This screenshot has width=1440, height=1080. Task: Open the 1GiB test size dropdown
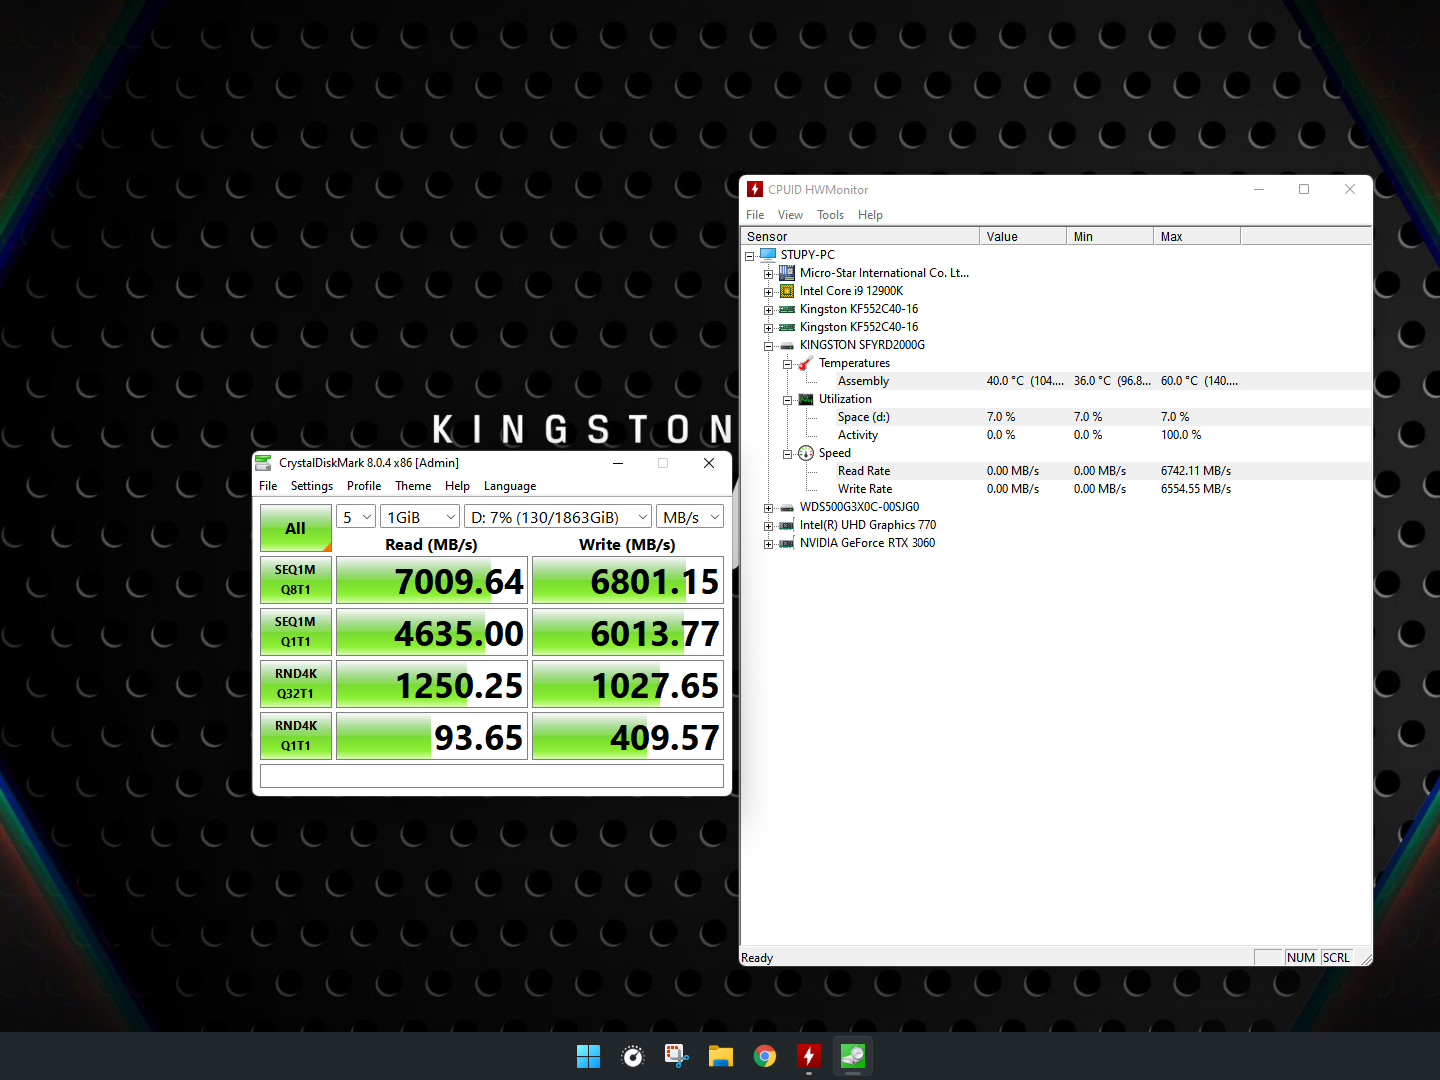click(420, 517)
